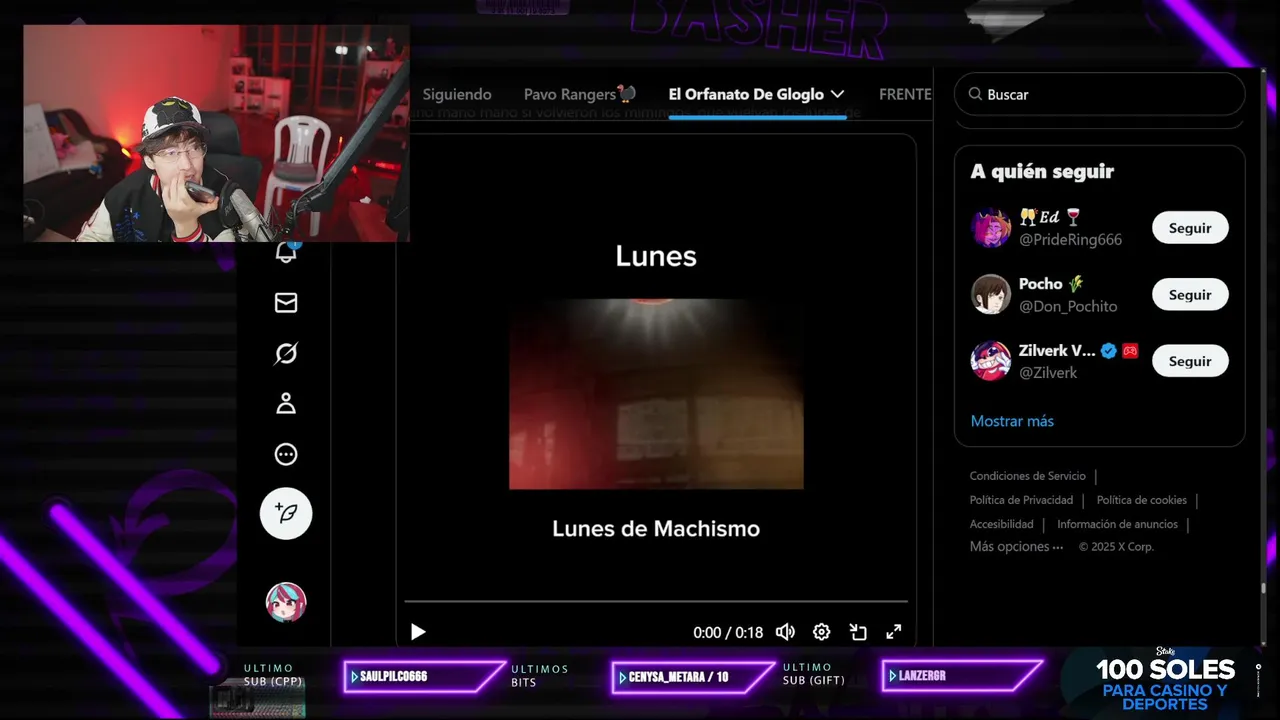Follow @PrideRing666 with Seguir button

pos(1190,228)
